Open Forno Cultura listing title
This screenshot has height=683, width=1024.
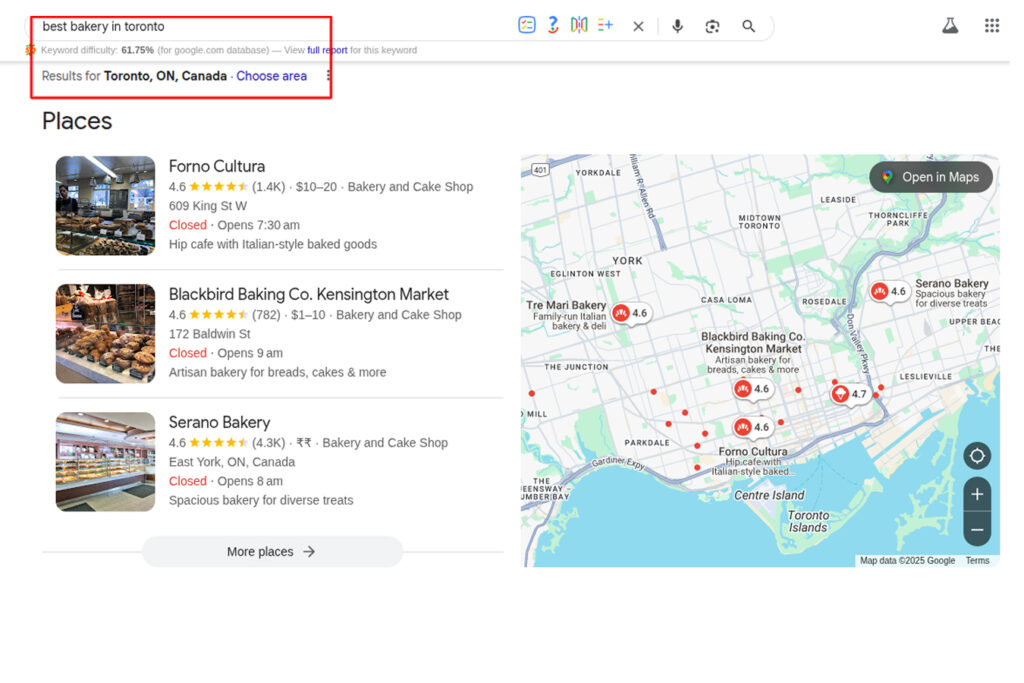pyautogui.click(x=217, y=166)
